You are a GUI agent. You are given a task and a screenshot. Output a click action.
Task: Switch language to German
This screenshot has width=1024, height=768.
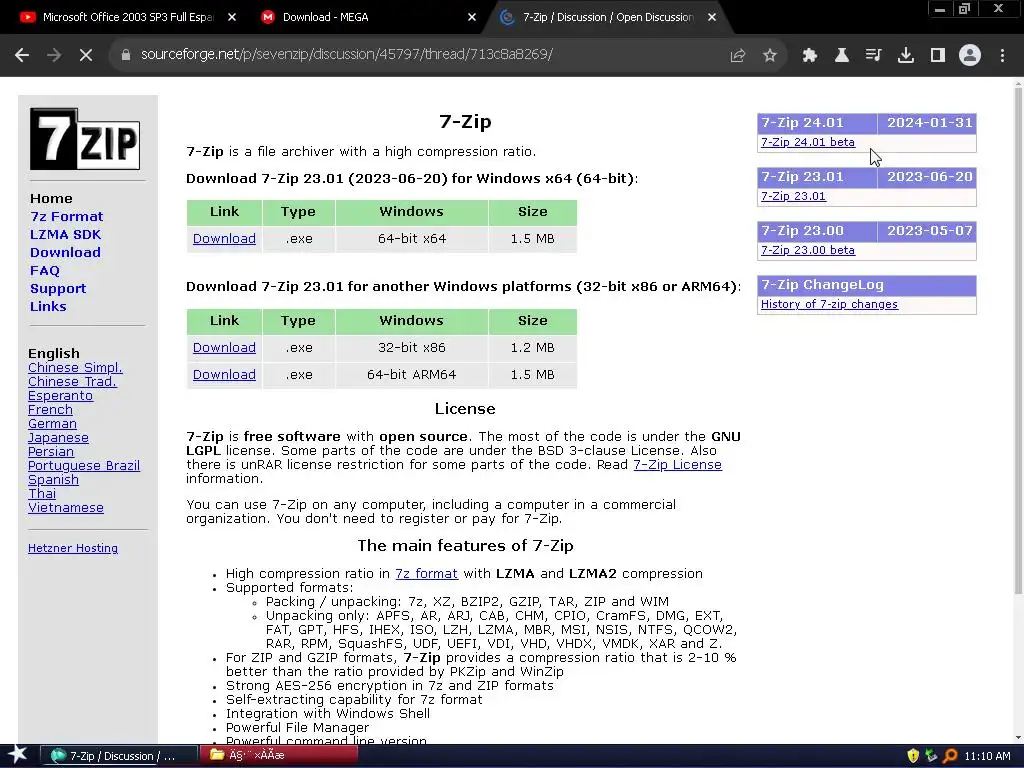click(52, 424)
